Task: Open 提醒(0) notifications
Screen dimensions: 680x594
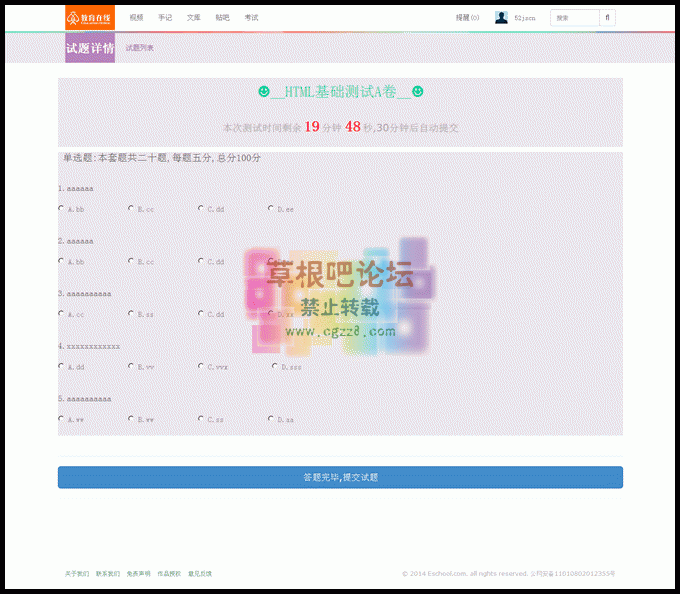Action: coord(468,18)
